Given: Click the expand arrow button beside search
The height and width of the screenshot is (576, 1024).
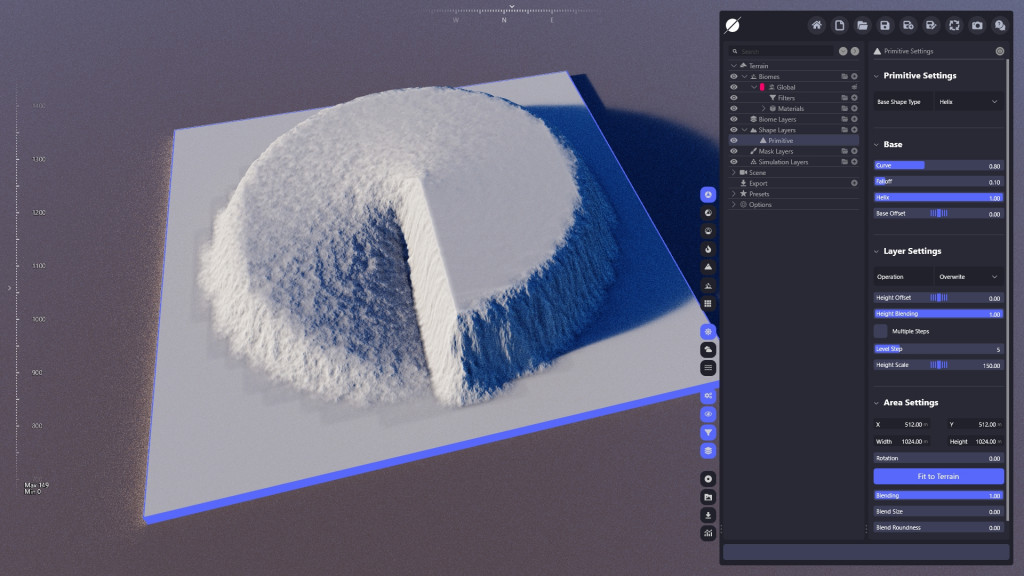Looking at the screenshot, I should point(855,51).
